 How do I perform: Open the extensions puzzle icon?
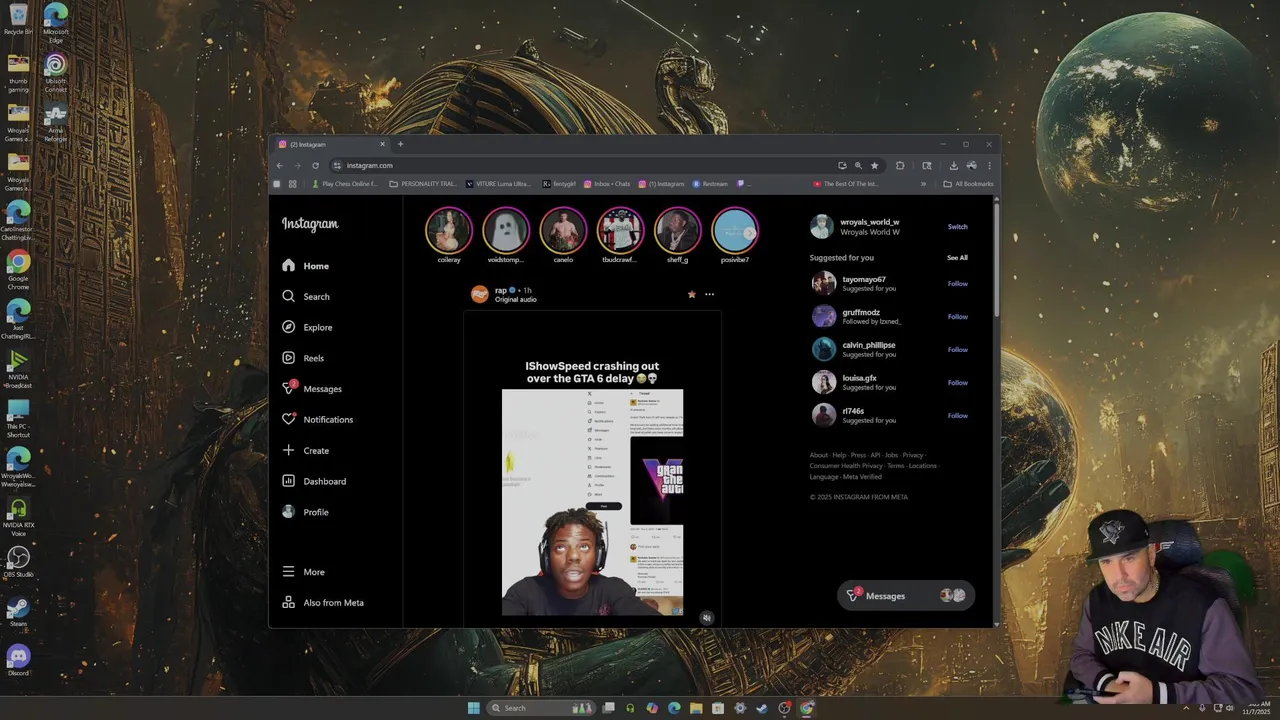900,166
